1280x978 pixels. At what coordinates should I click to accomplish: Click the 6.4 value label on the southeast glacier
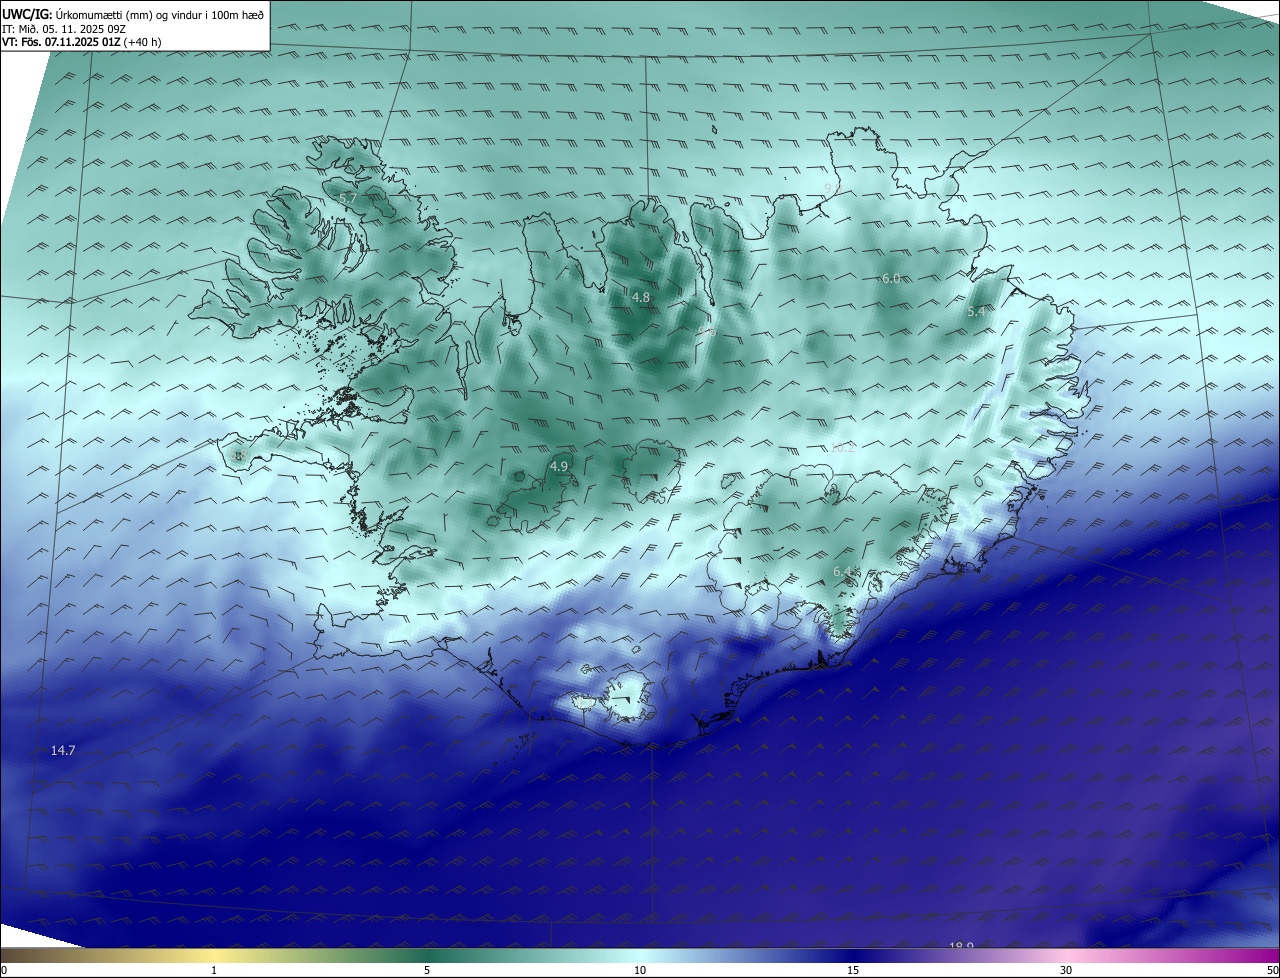842,571
